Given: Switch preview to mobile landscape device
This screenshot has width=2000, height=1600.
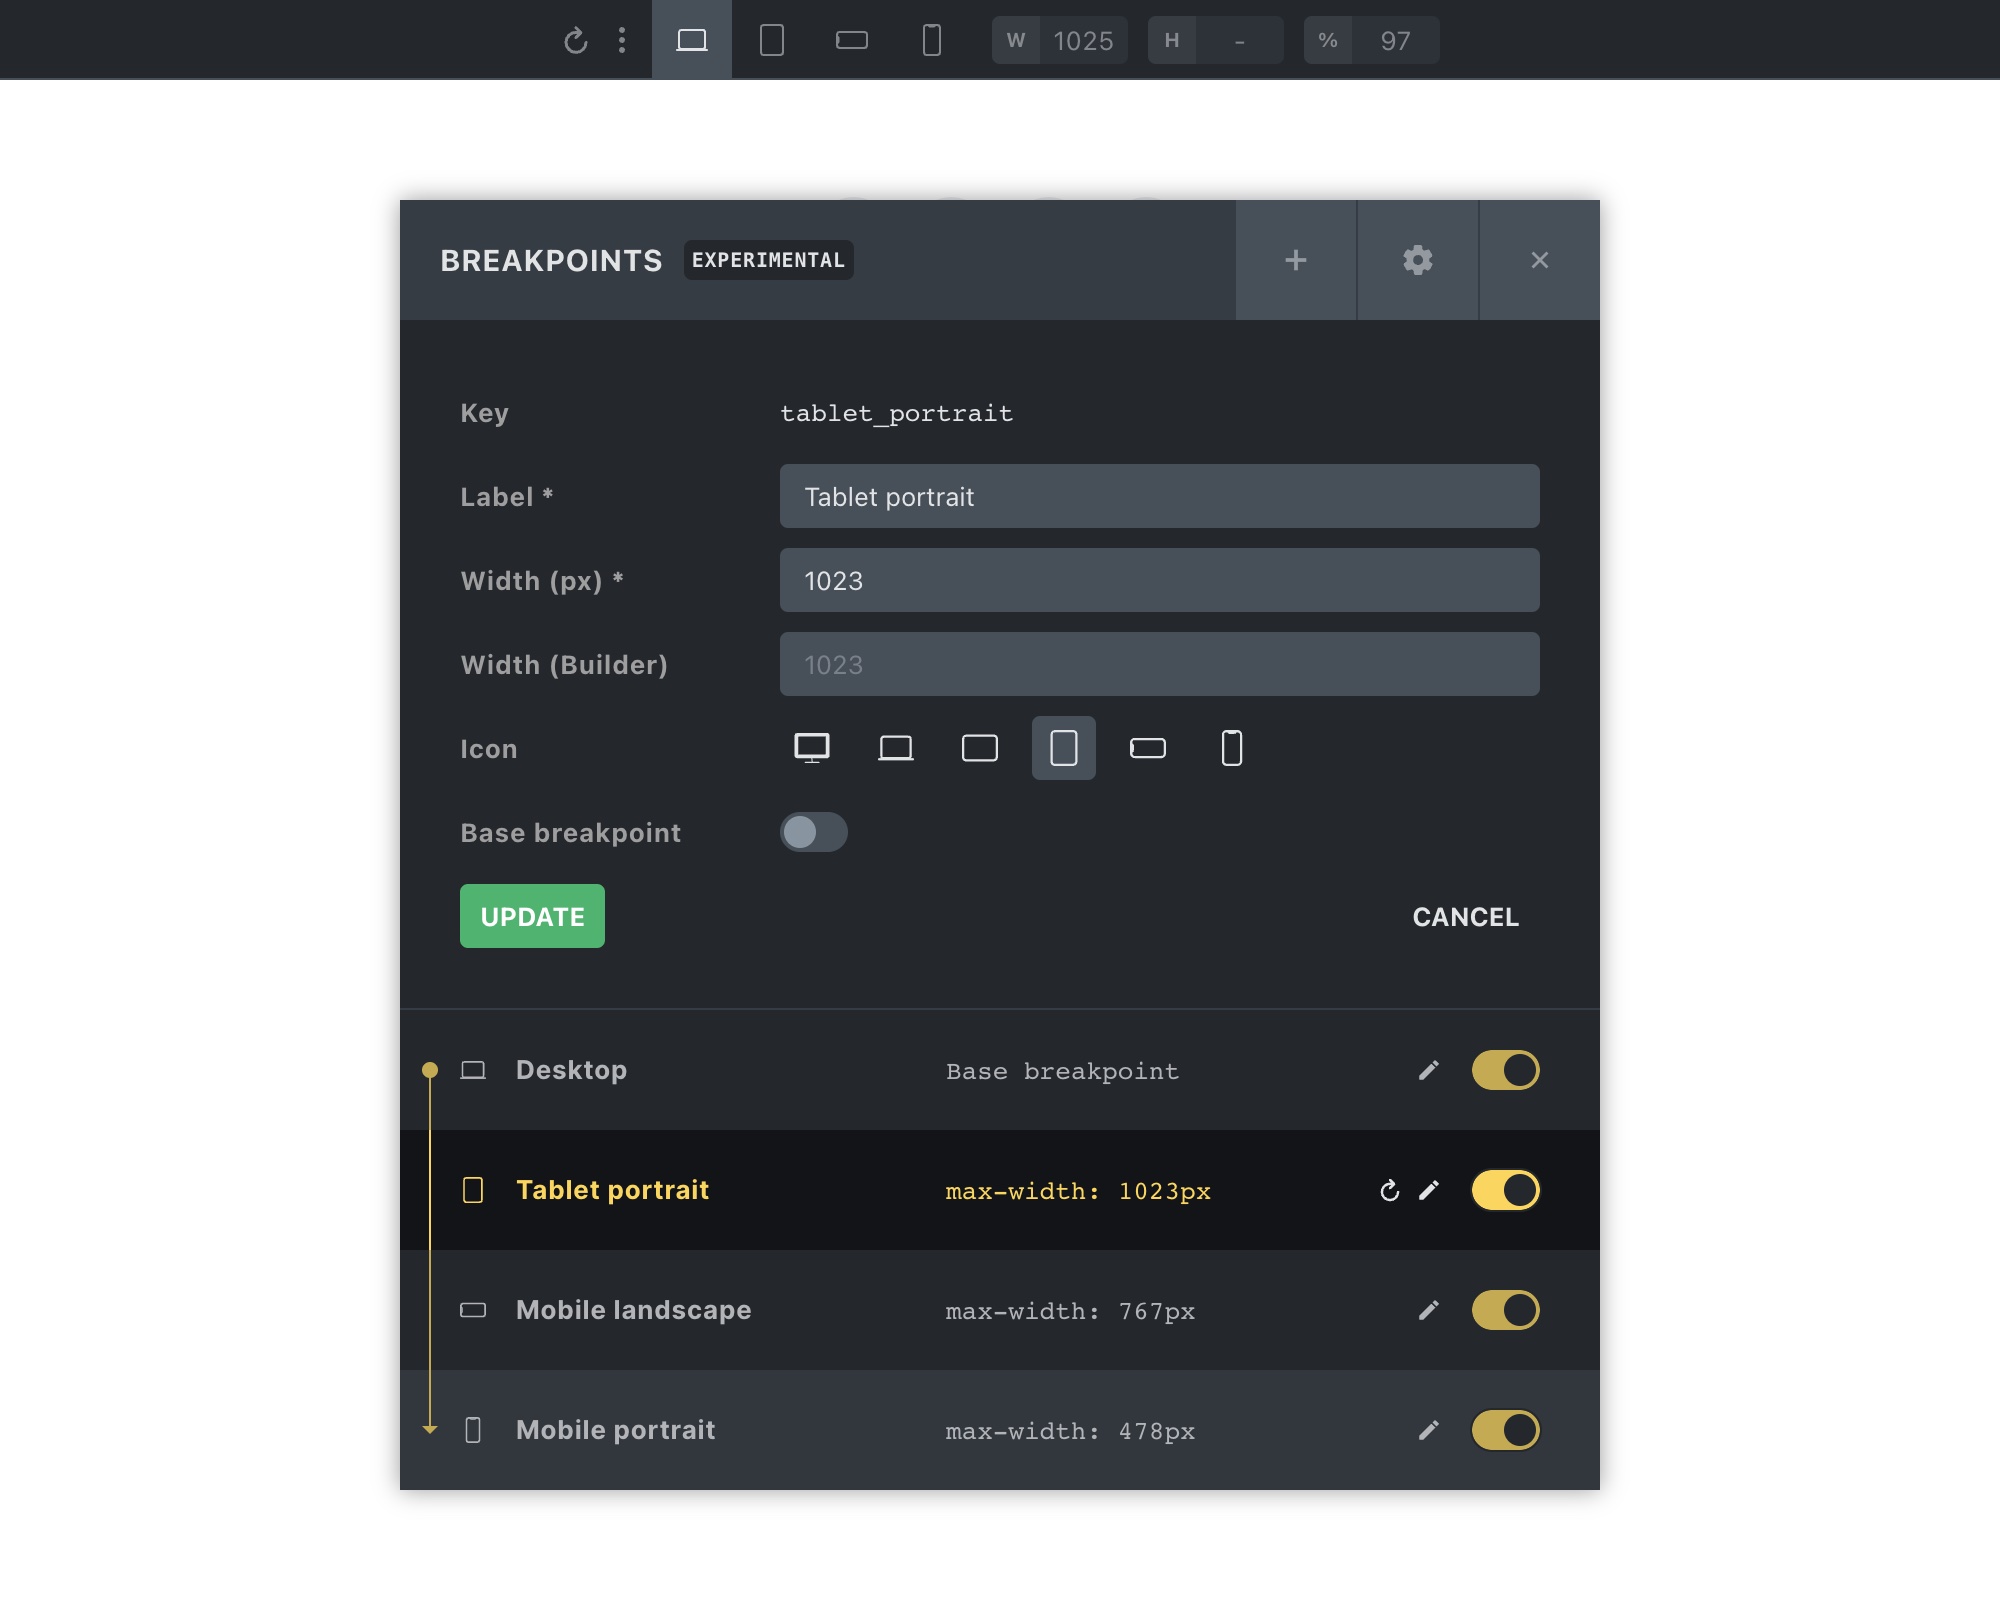Looking at the screenshot, I should (x=851, y=41).
